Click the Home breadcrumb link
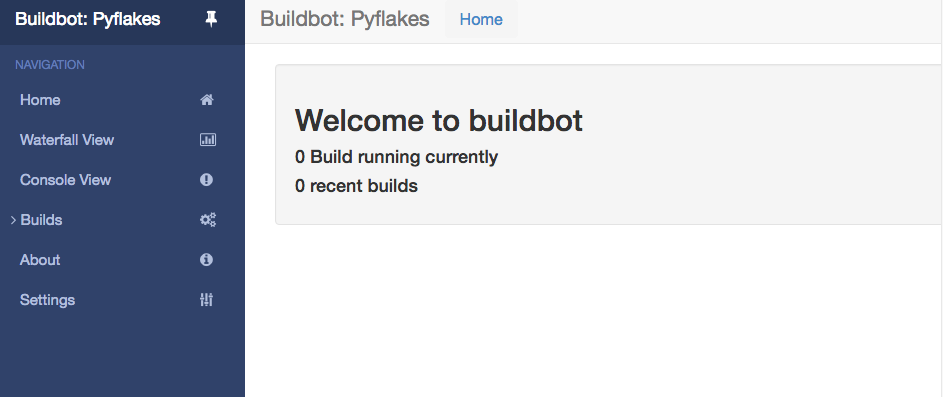 (481, 20)
